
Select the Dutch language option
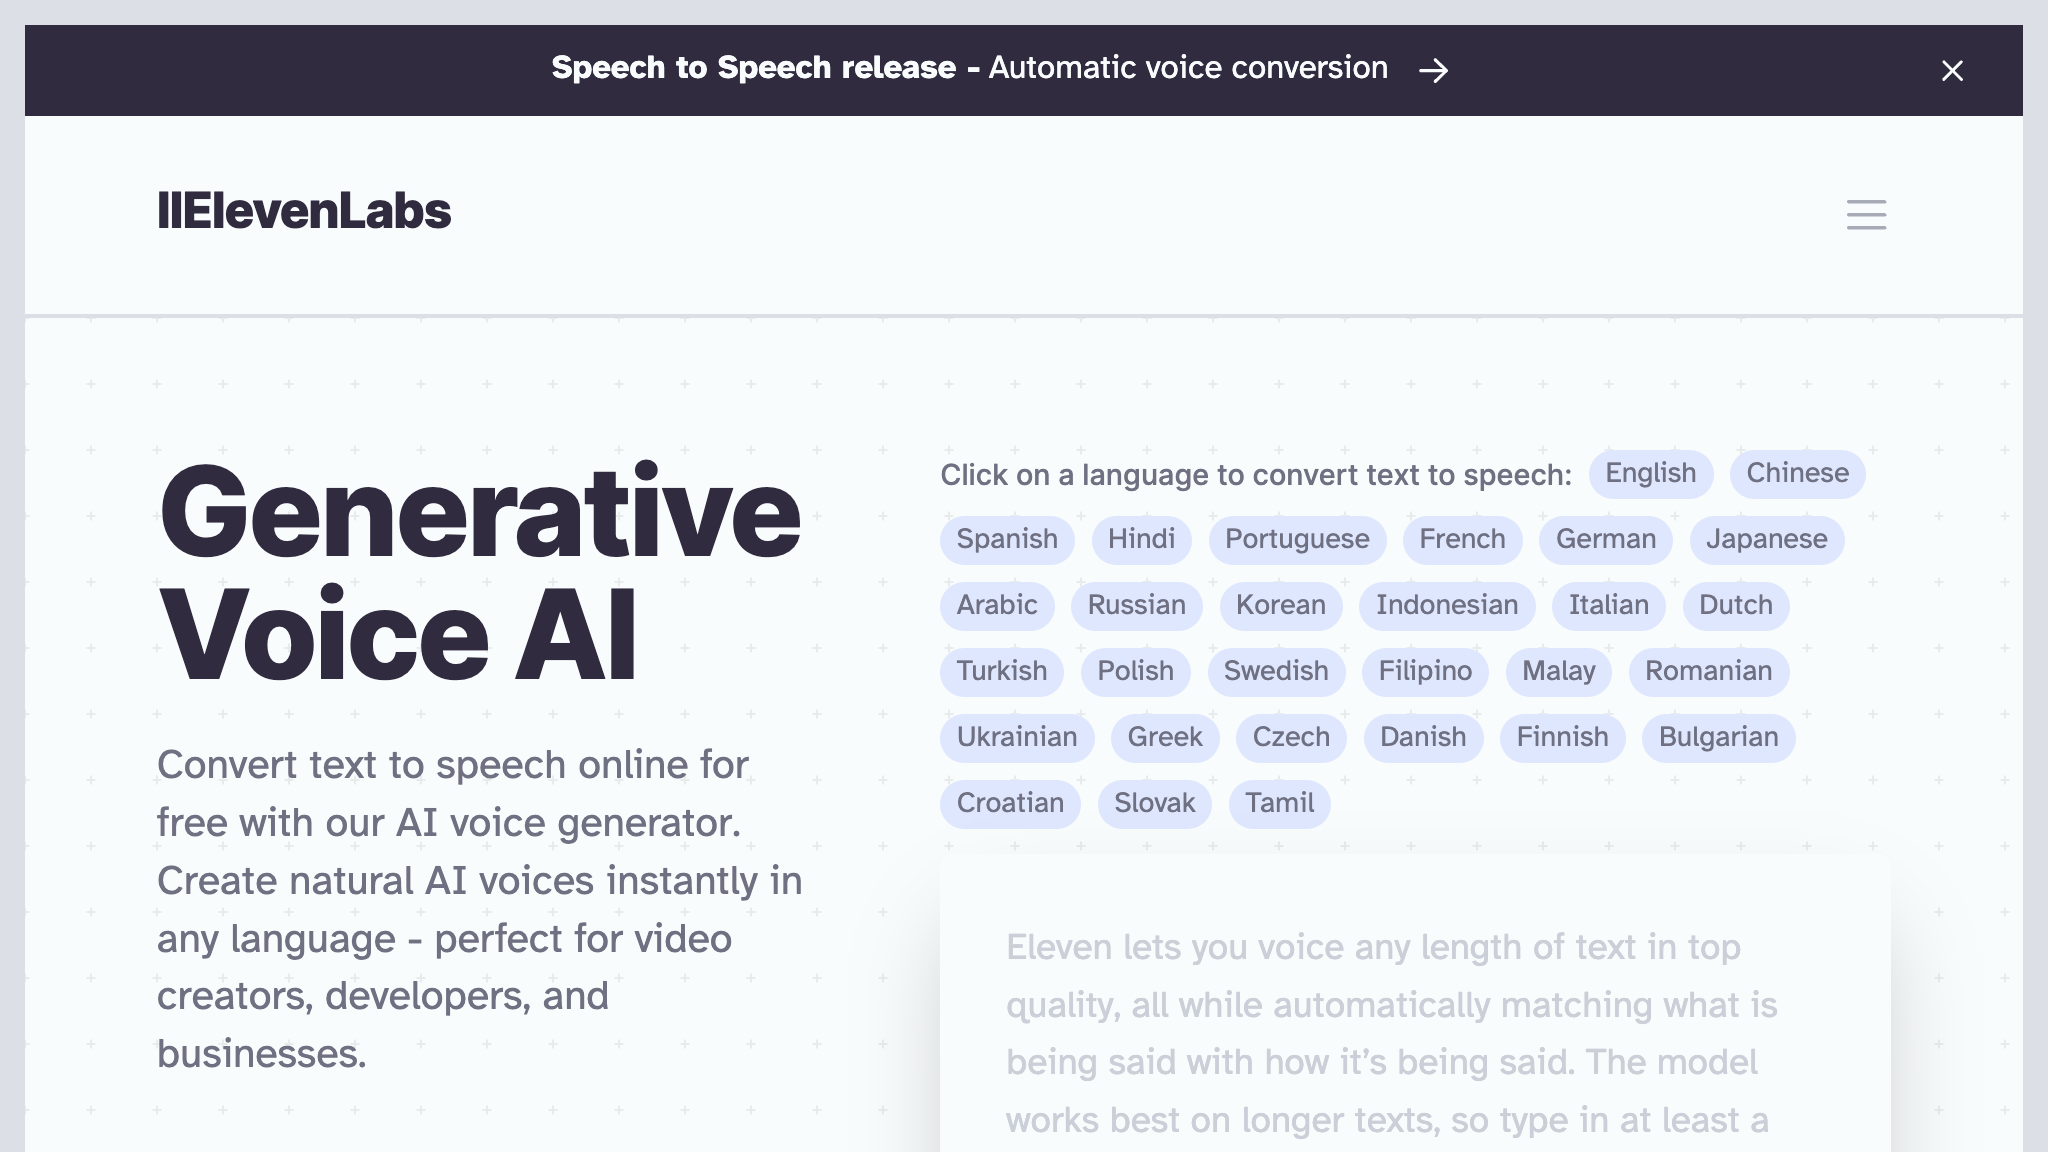tap(1735, 605)
